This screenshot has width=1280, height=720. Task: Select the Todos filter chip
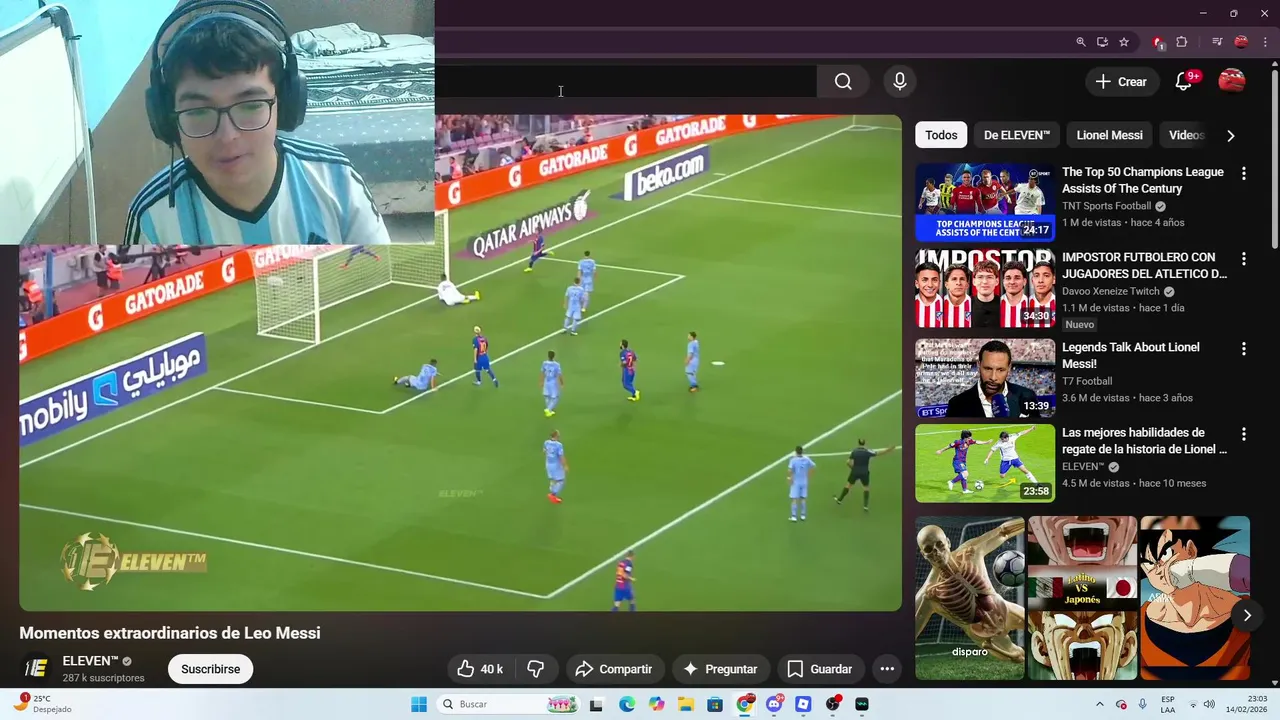941,135
